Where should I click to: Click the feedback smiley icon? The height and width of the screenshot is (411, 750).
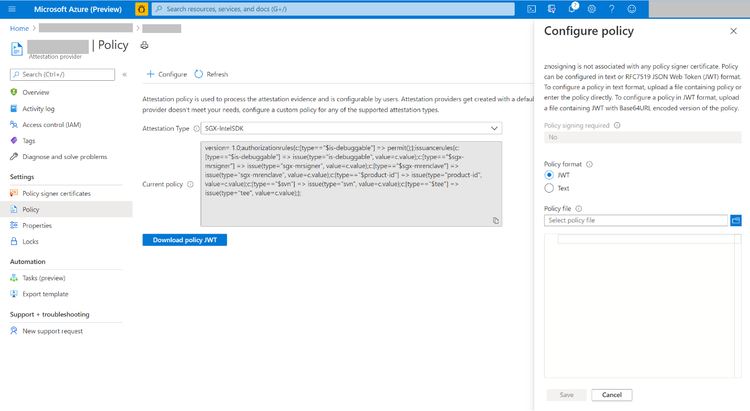pyautogui.click(x=631, y=9)
